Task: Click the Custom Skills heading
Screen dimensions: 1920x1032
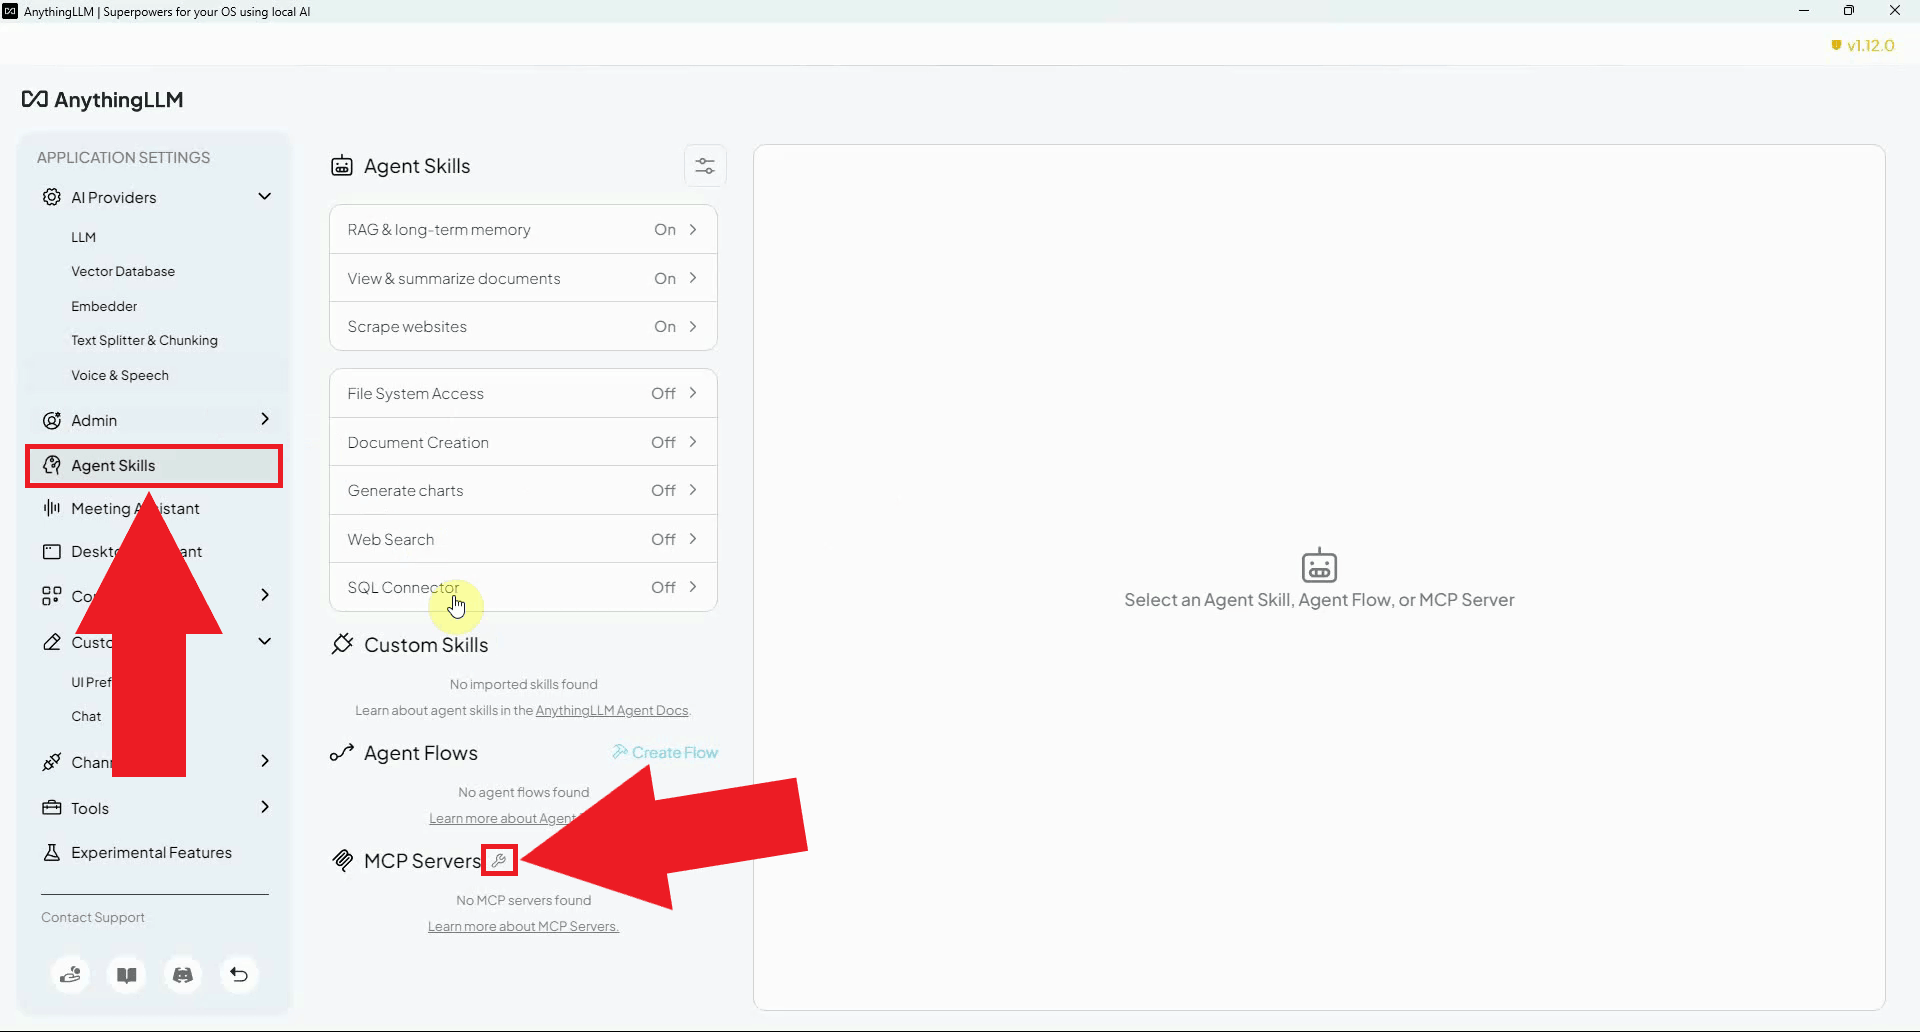Action: (x=426, y=645)
